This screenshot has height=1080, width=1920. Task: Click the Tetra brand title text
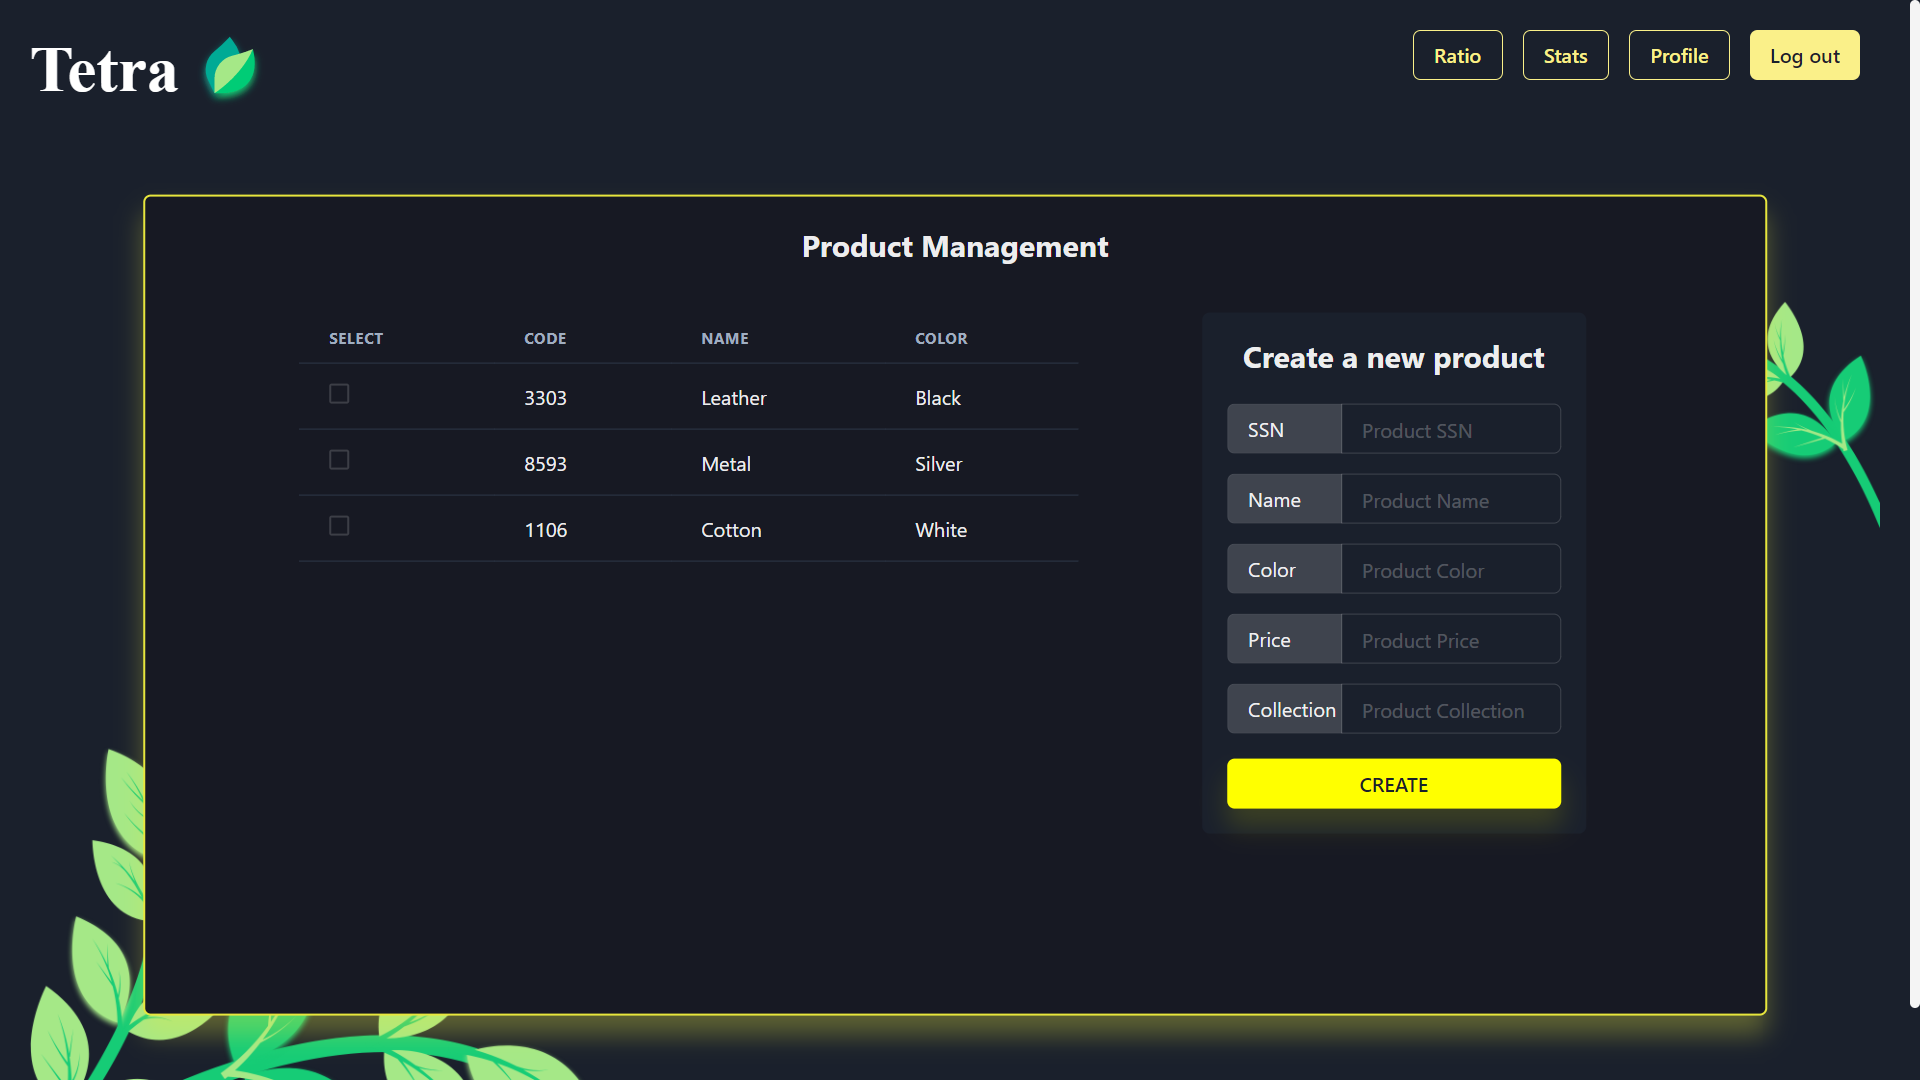pos(104,70)
